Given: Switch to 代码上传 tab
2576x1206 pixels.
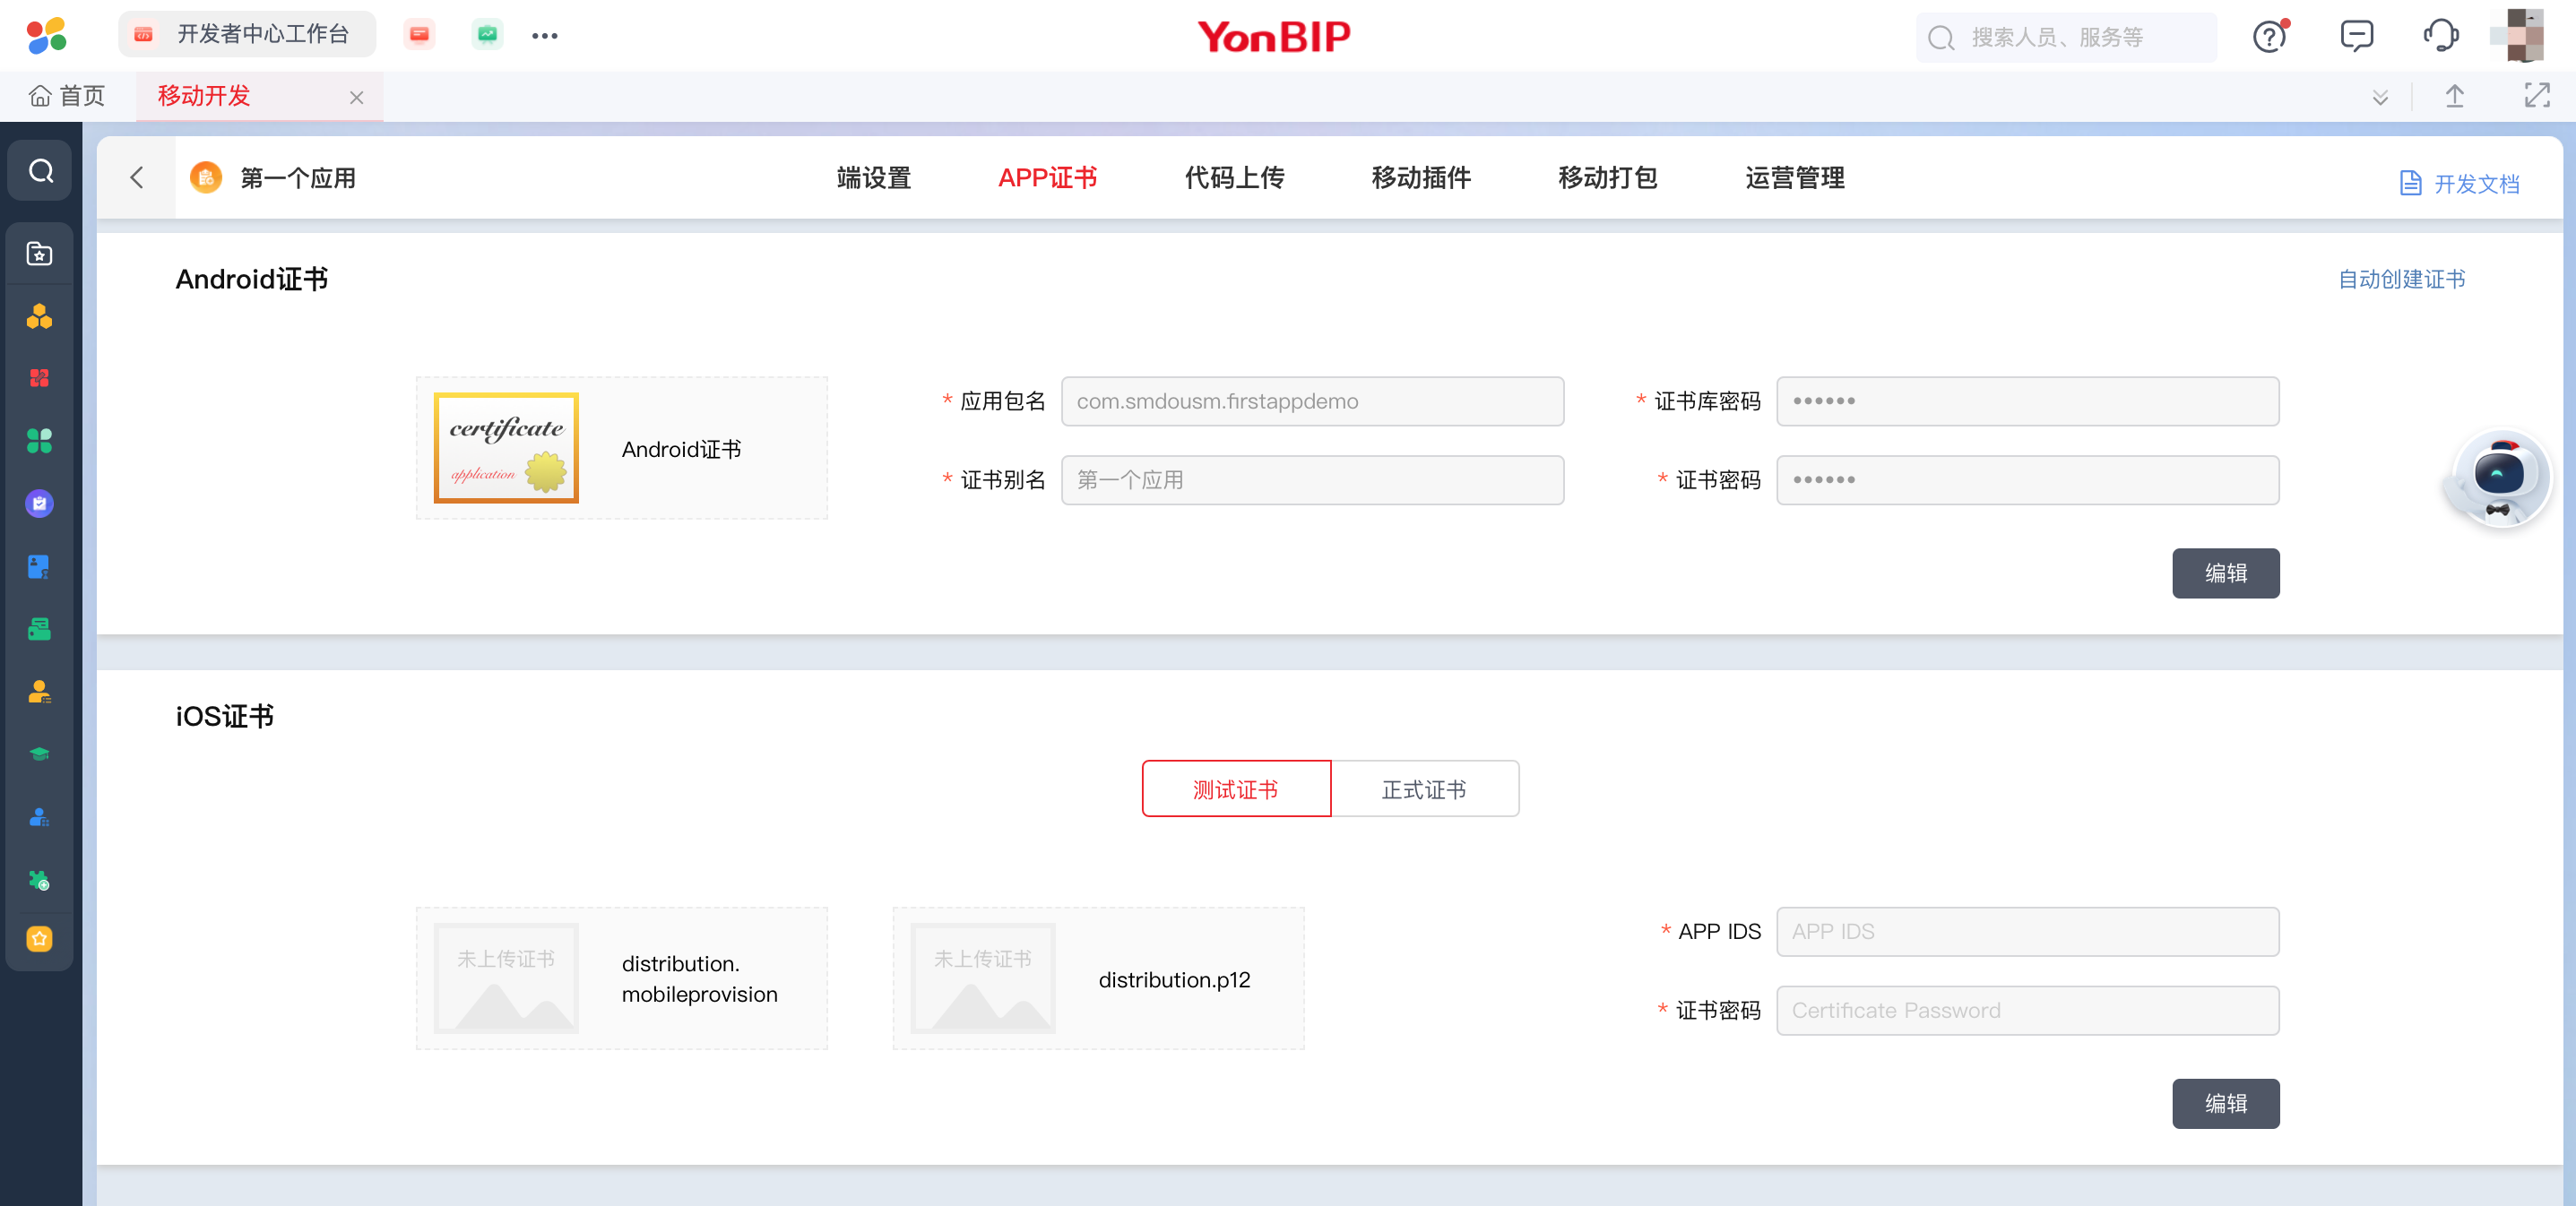Looking at the screenshot, I should click(1234, 178).
